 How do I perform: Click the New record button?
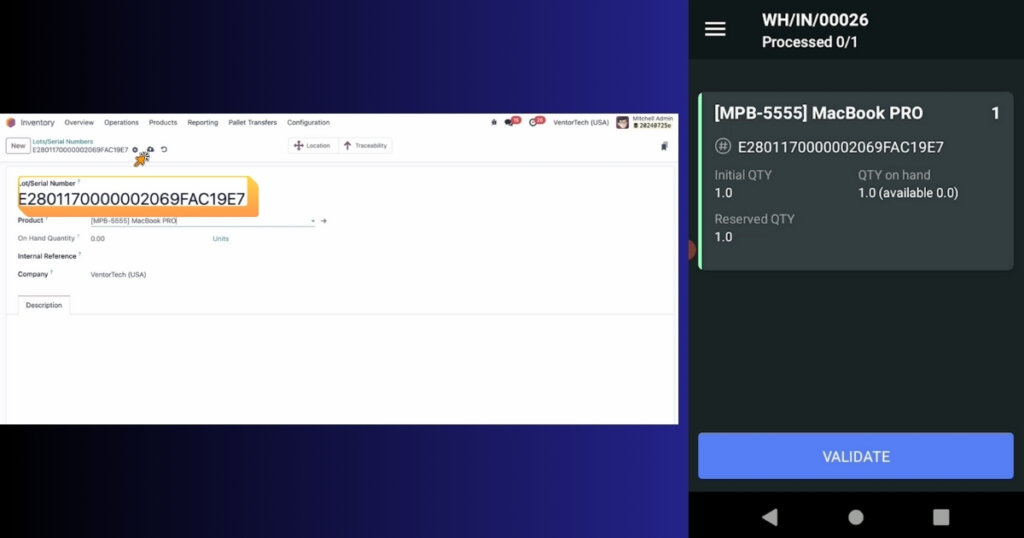point(18,146)
